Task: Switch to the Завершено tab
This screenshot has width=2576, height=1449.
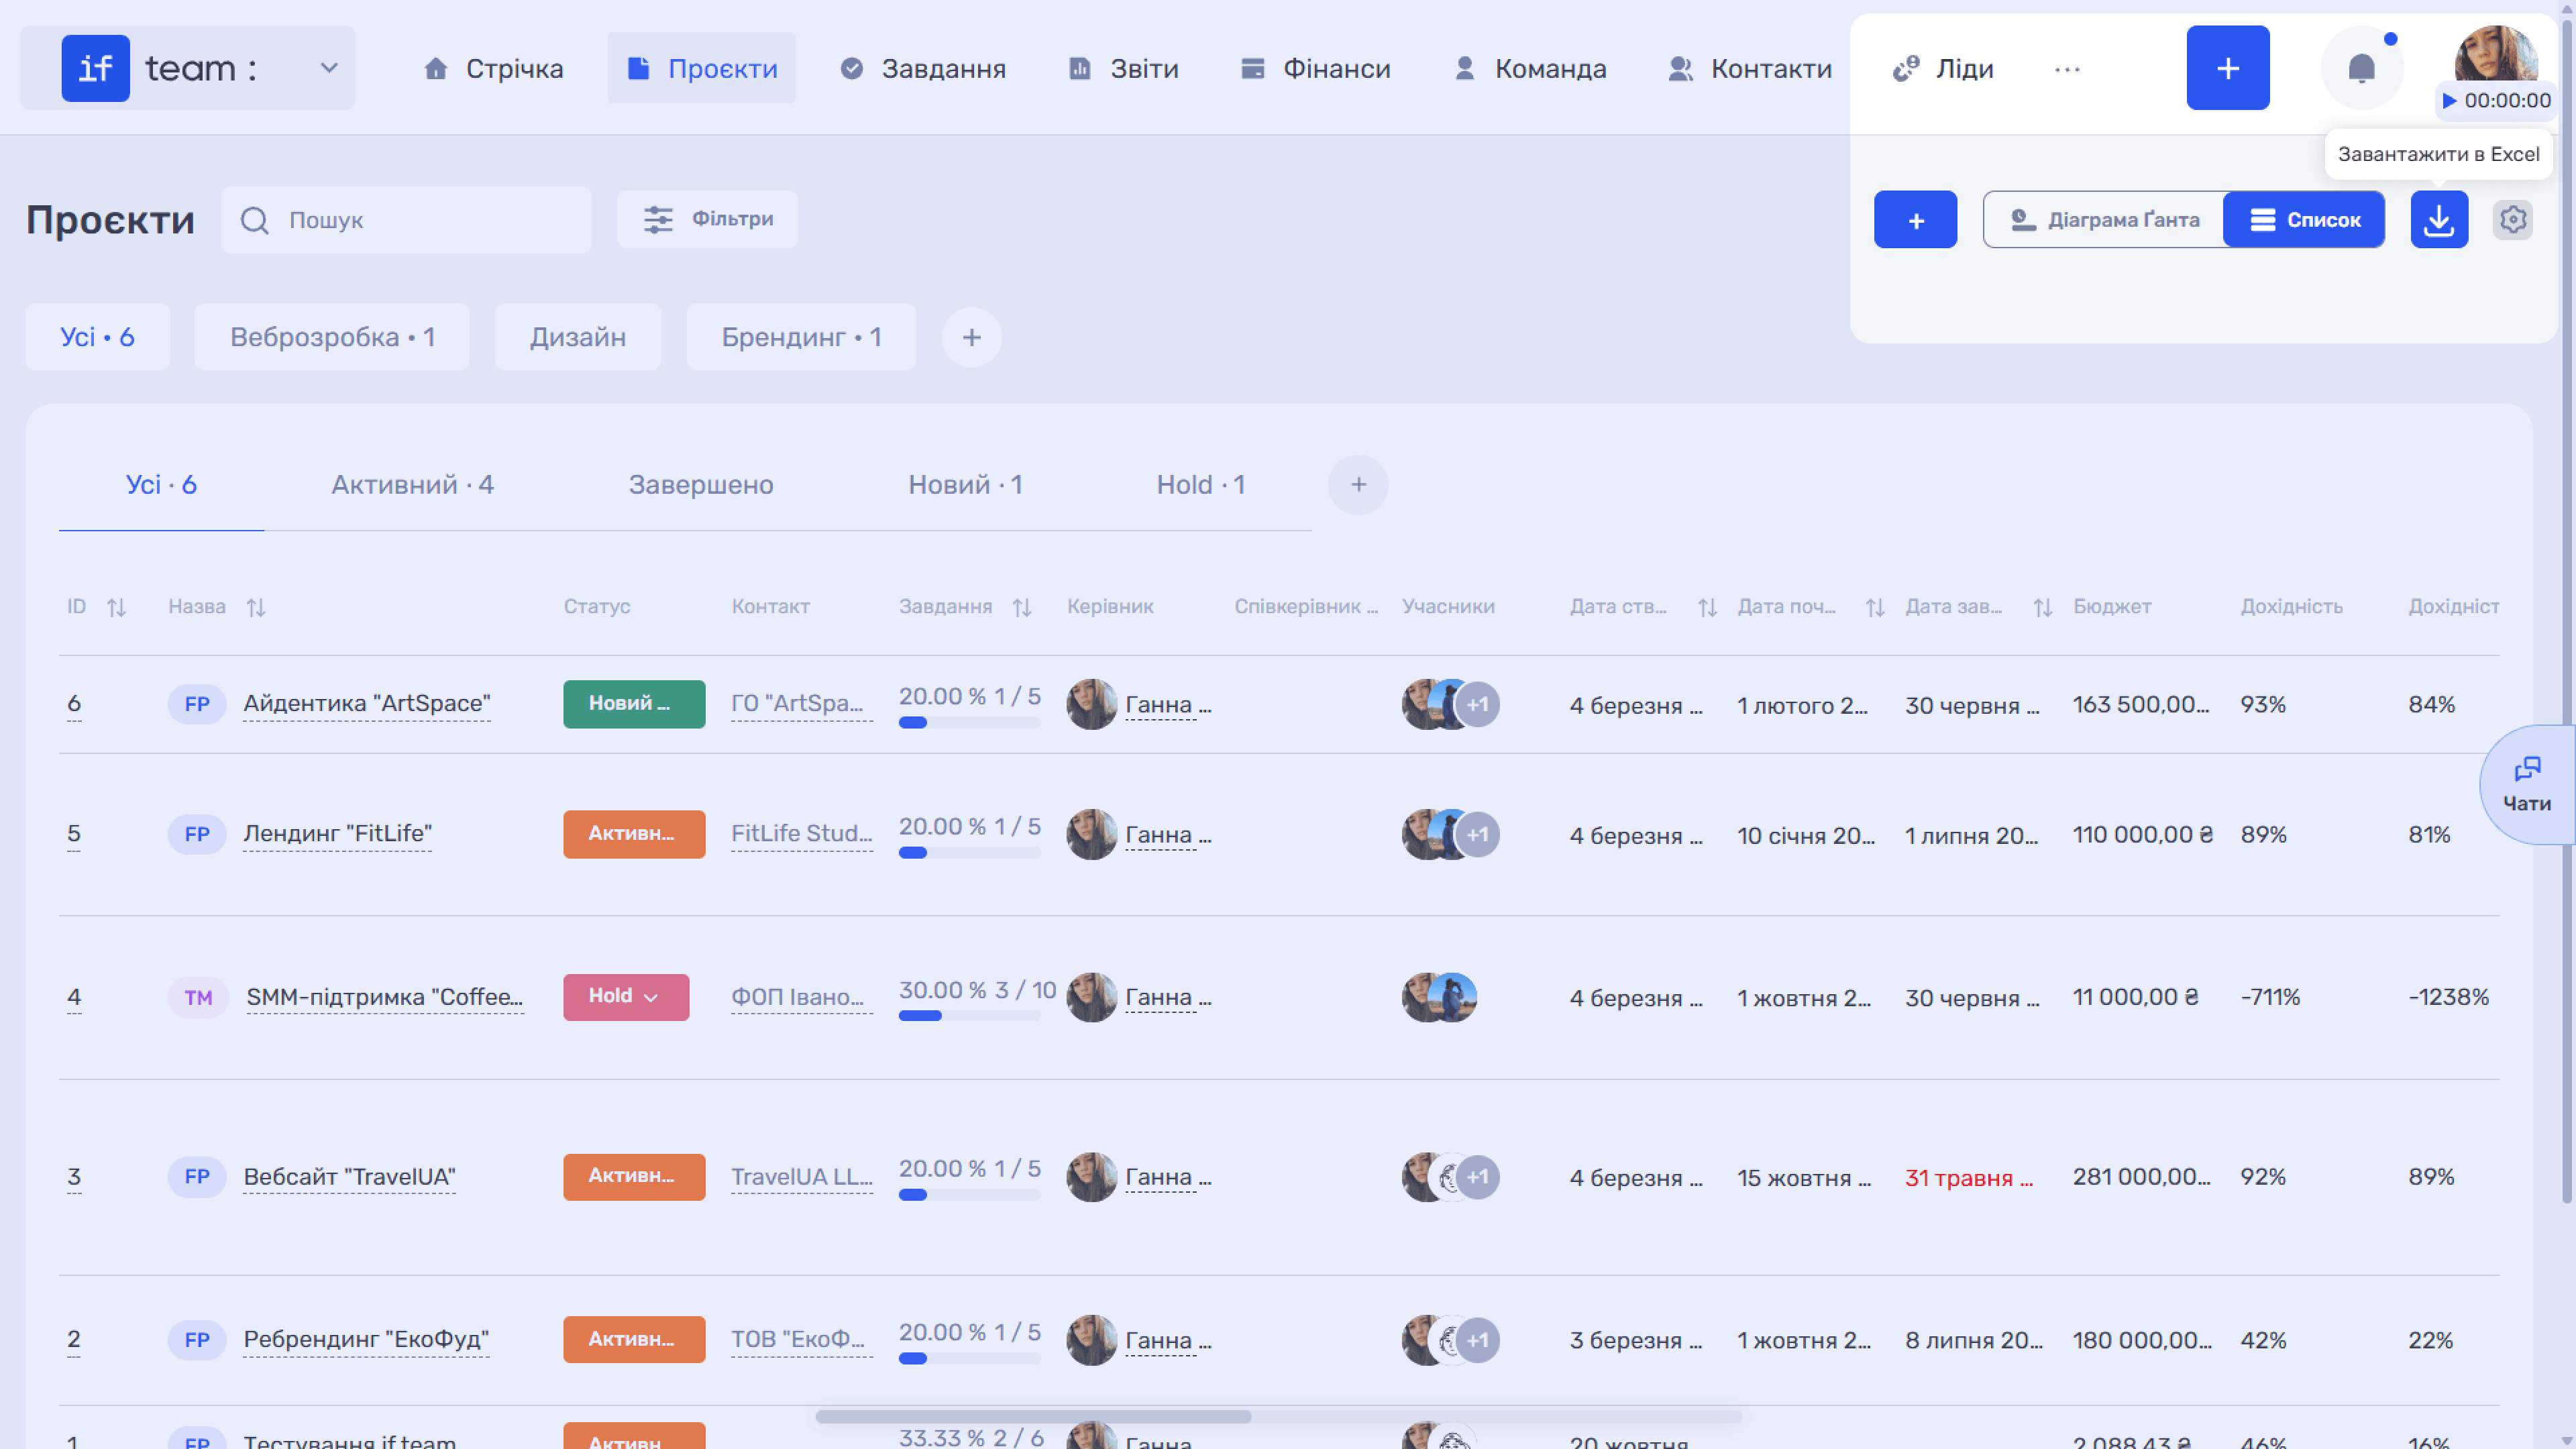Action: 701,485
